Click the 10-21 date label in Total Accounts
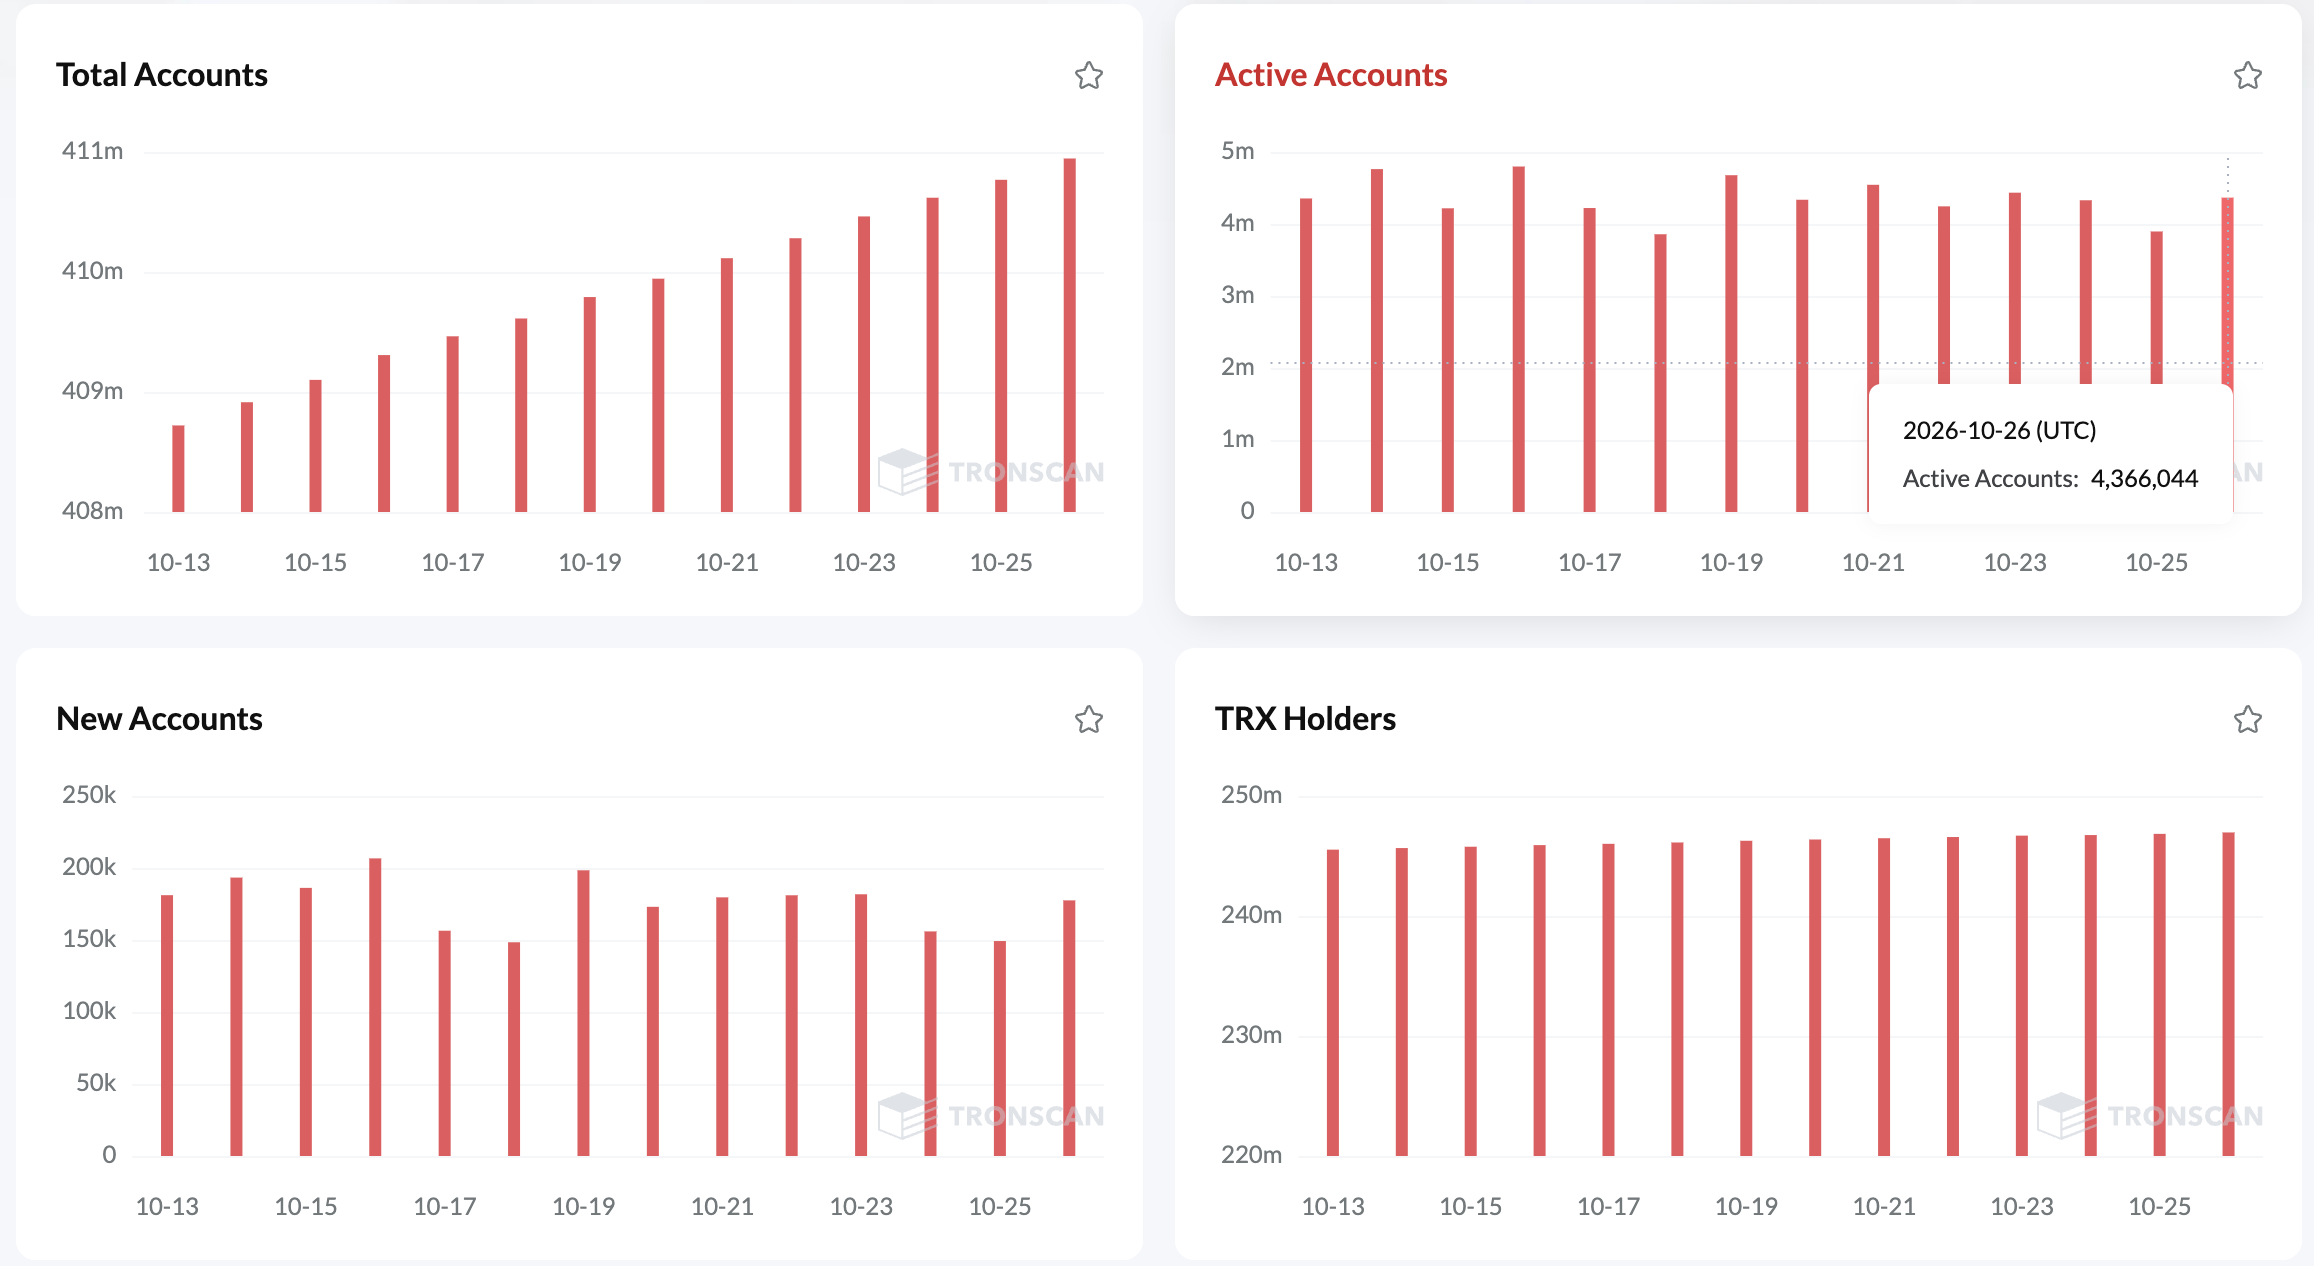The height and width of the screenshot is (1266, 2314). 727,563
